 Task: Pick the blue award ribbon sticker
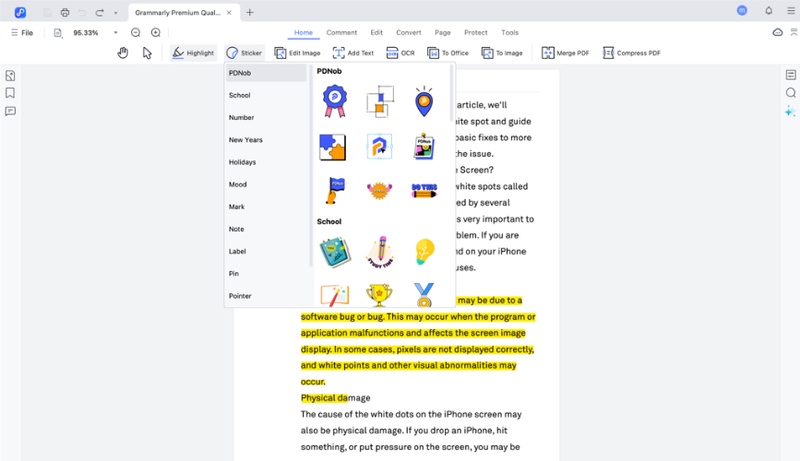pyautogui.click(x=335, y=101)
